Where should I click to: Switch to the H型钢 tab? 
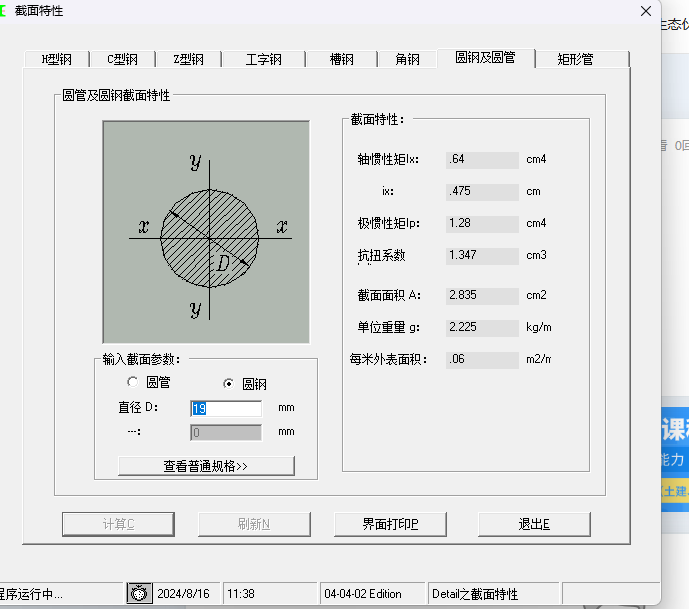coord(57,59)
